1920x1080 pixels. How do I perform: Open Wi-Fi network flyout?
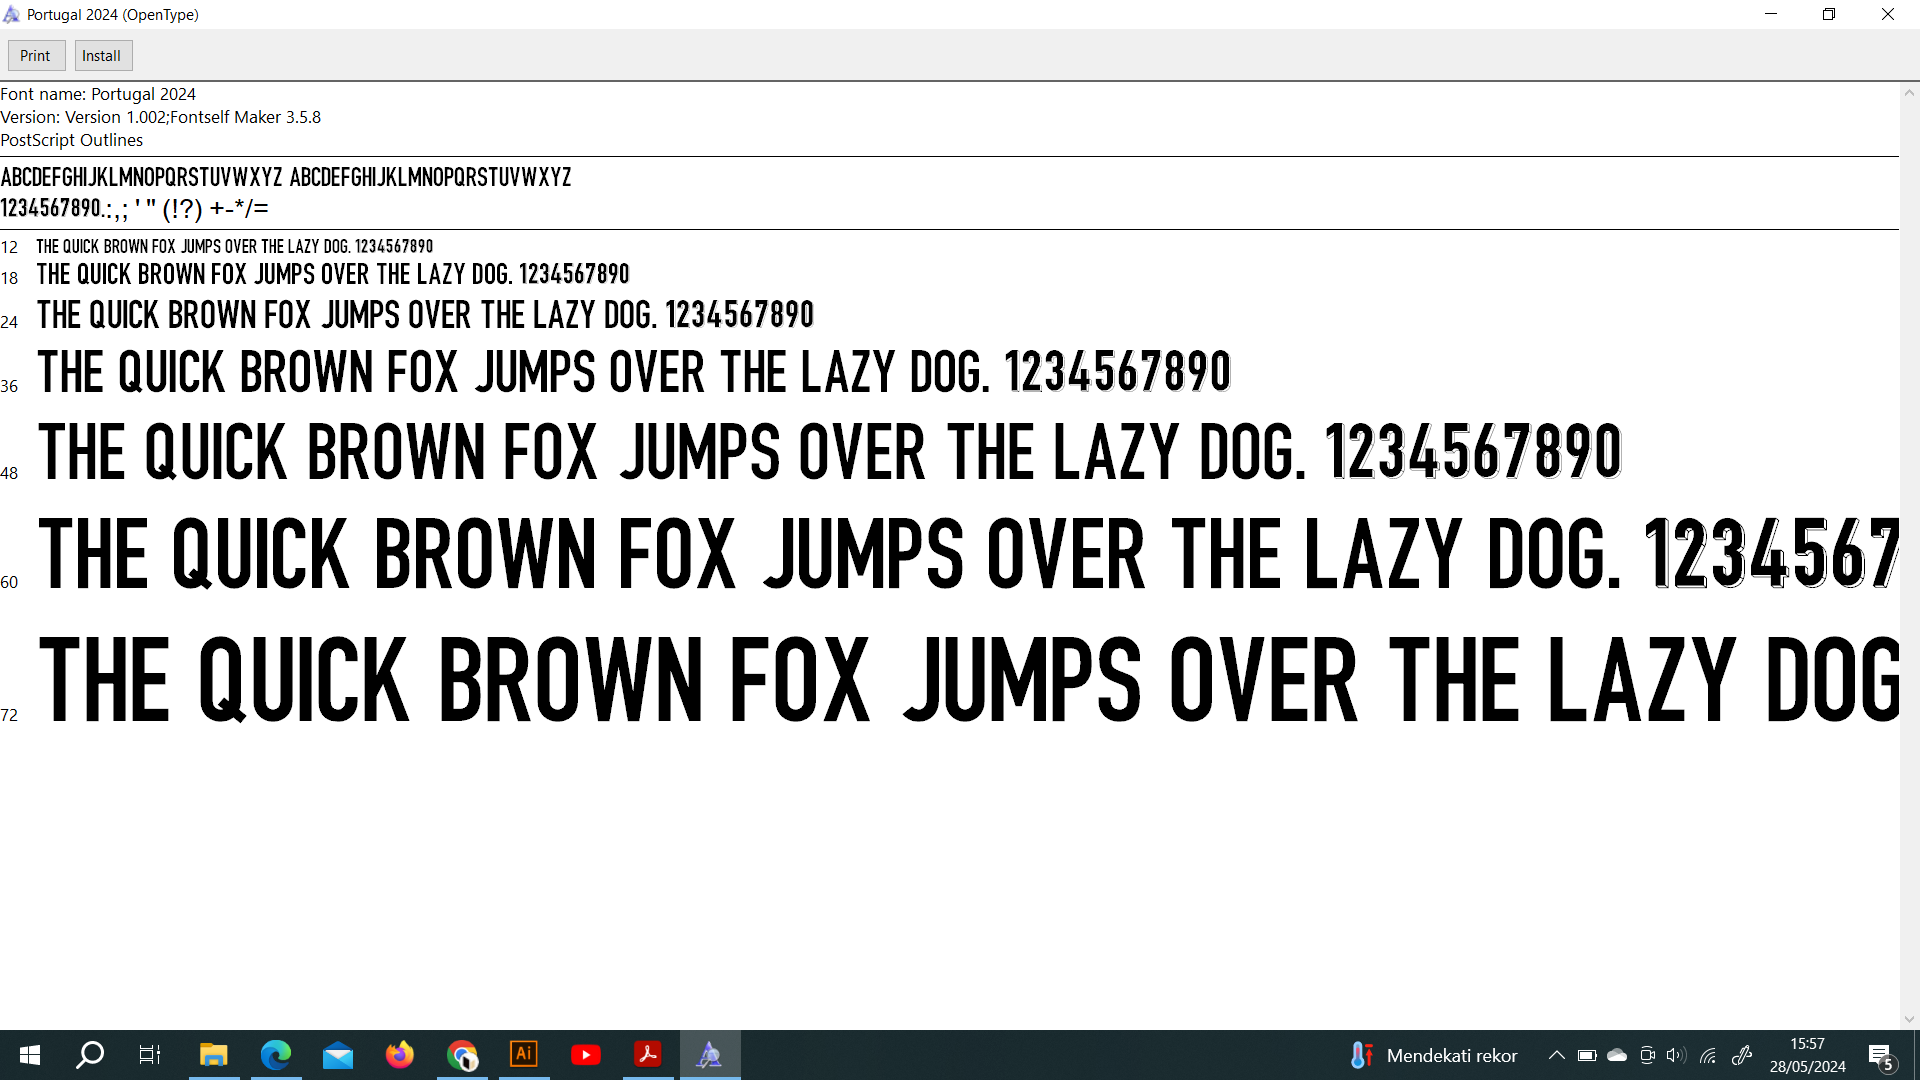tap(1708, 1055)
